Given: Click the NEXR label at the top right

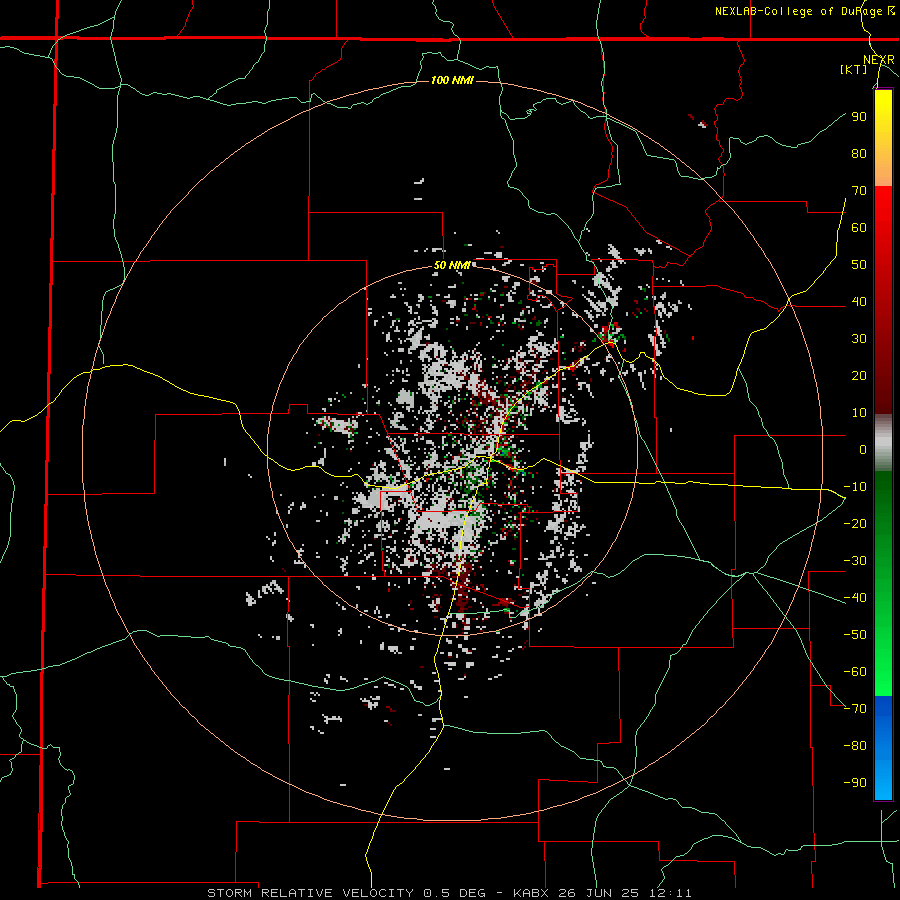Looking at the screenshot, I should click(879, 60).
